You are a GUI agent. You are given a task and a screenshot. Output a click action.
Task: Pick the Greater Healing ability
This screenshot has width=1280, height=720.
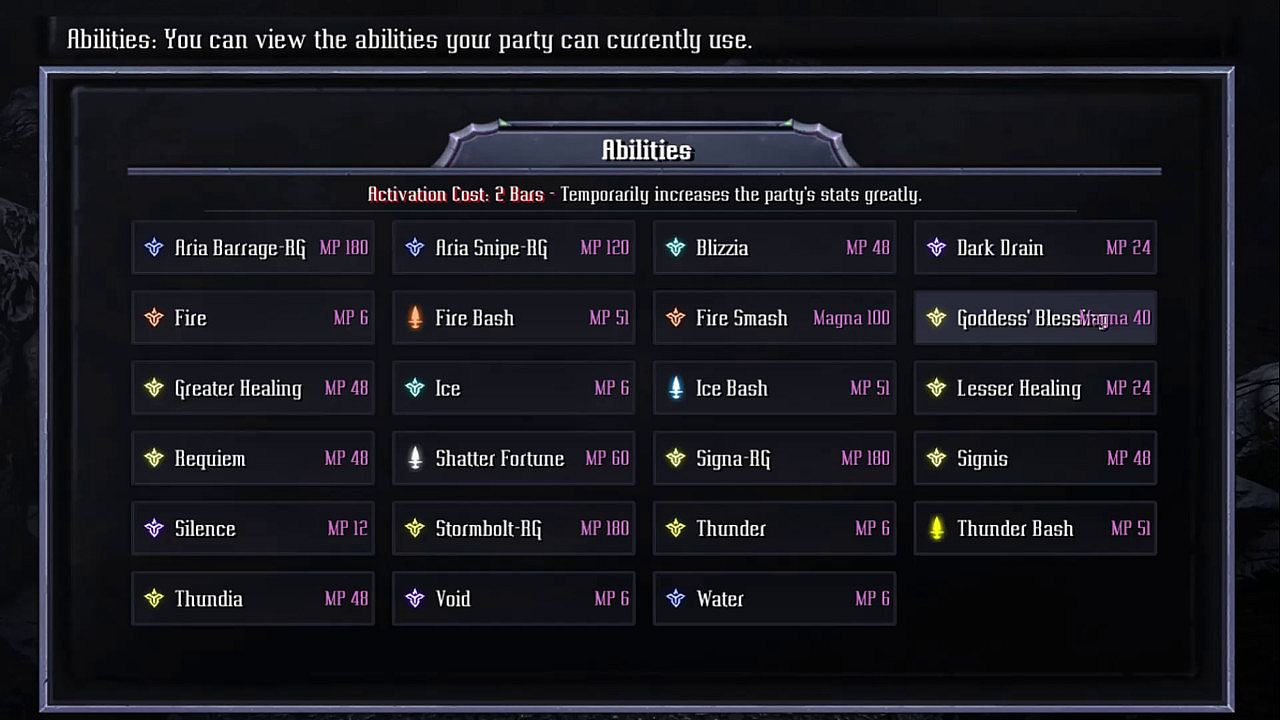pyautogui.click(x=253, y=388)
